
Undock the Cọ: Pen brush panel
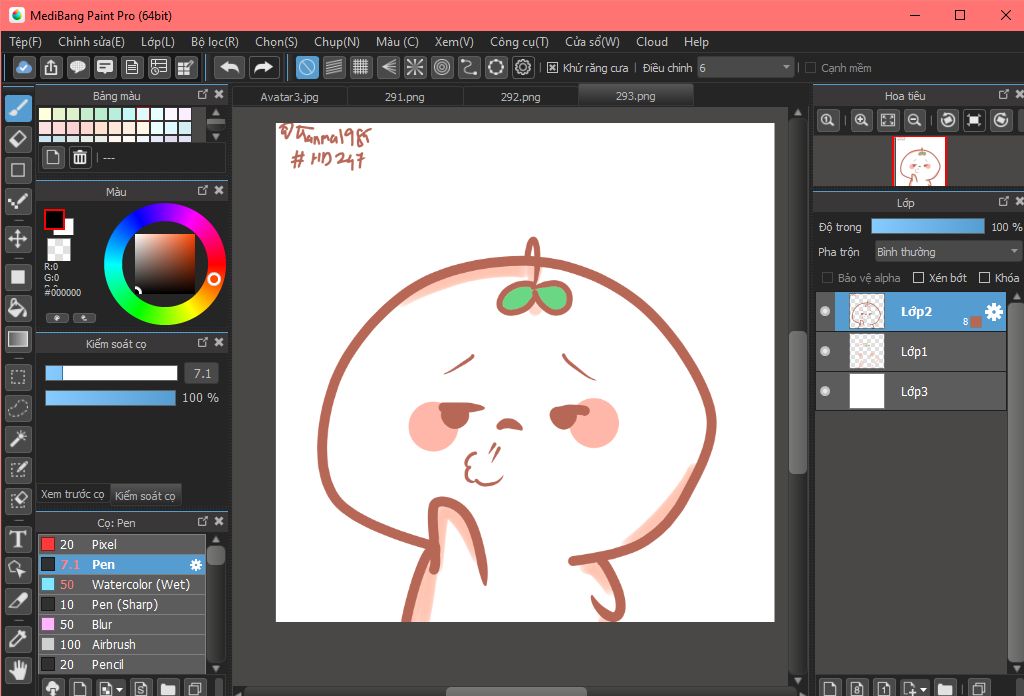(203, 521)
